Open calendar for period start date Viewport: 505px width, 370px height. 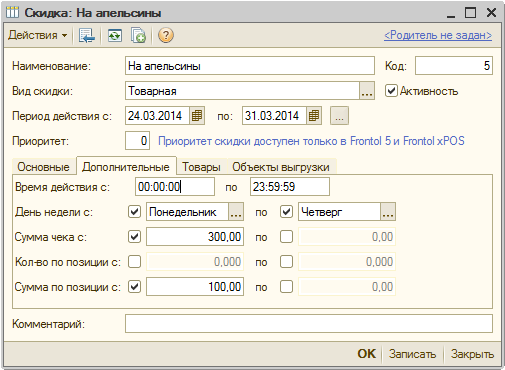197,116
